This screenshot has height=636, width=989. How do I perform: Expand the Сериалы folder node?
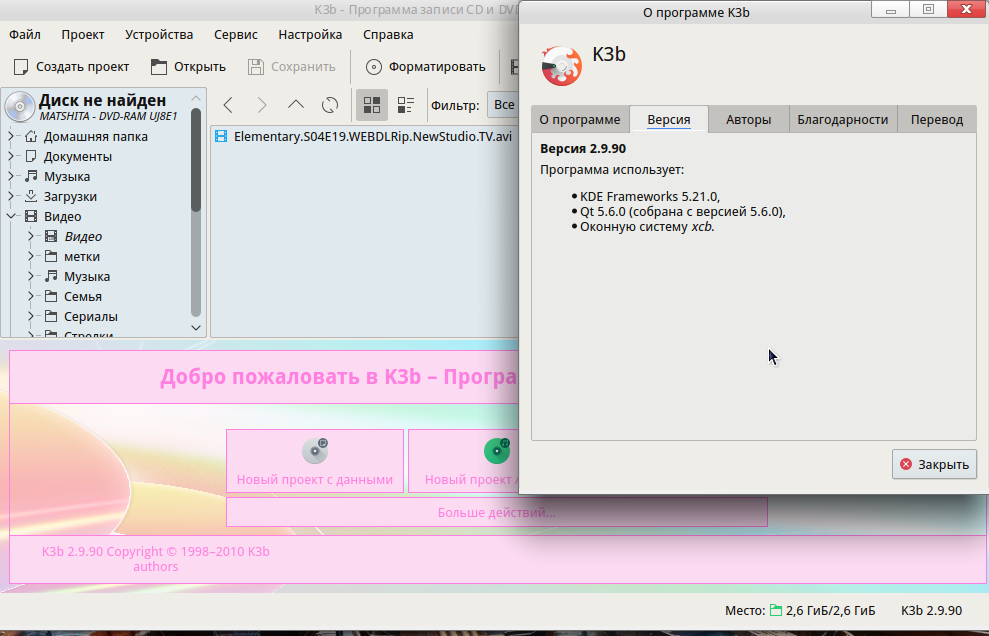pyautogui.click(x=31, y=316)
